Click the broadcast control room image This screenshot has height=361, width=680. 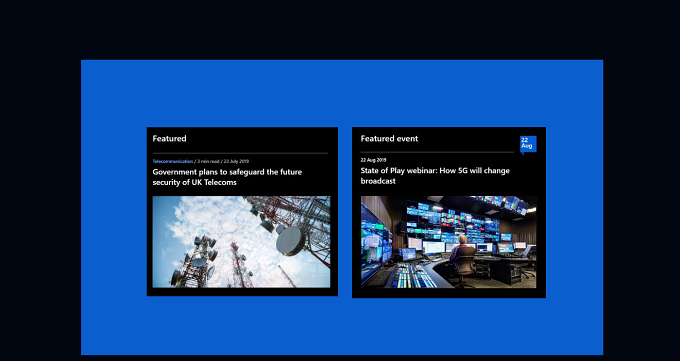[449, 242]
